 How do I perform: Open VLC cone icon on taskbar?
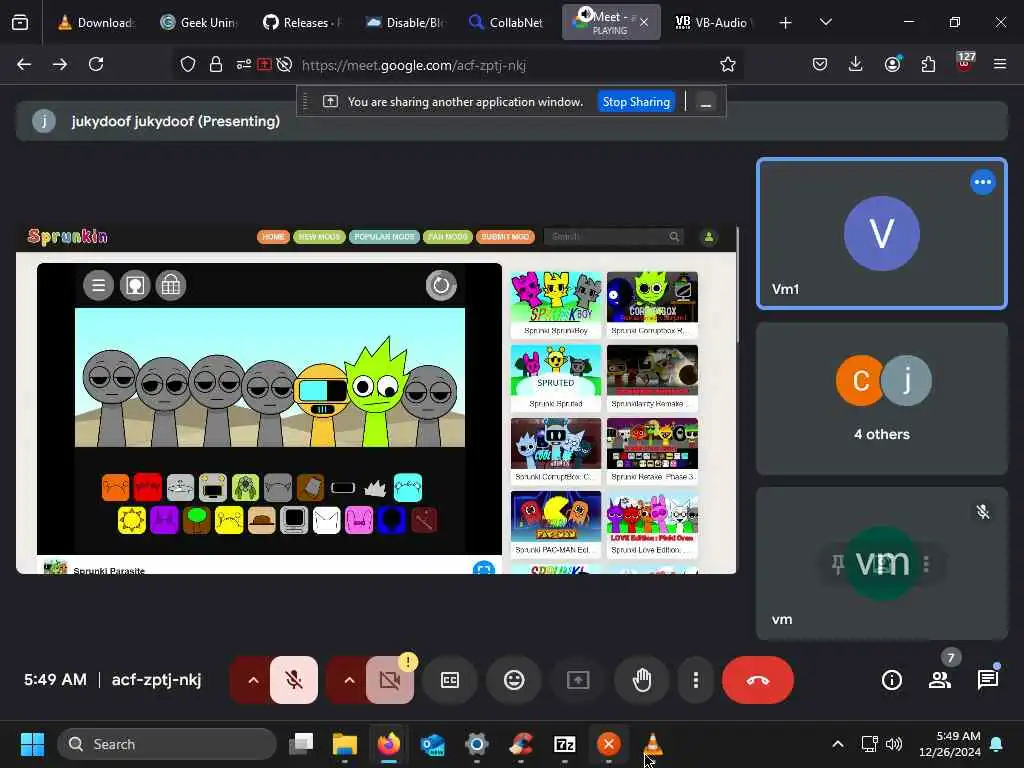coord(652,744)
